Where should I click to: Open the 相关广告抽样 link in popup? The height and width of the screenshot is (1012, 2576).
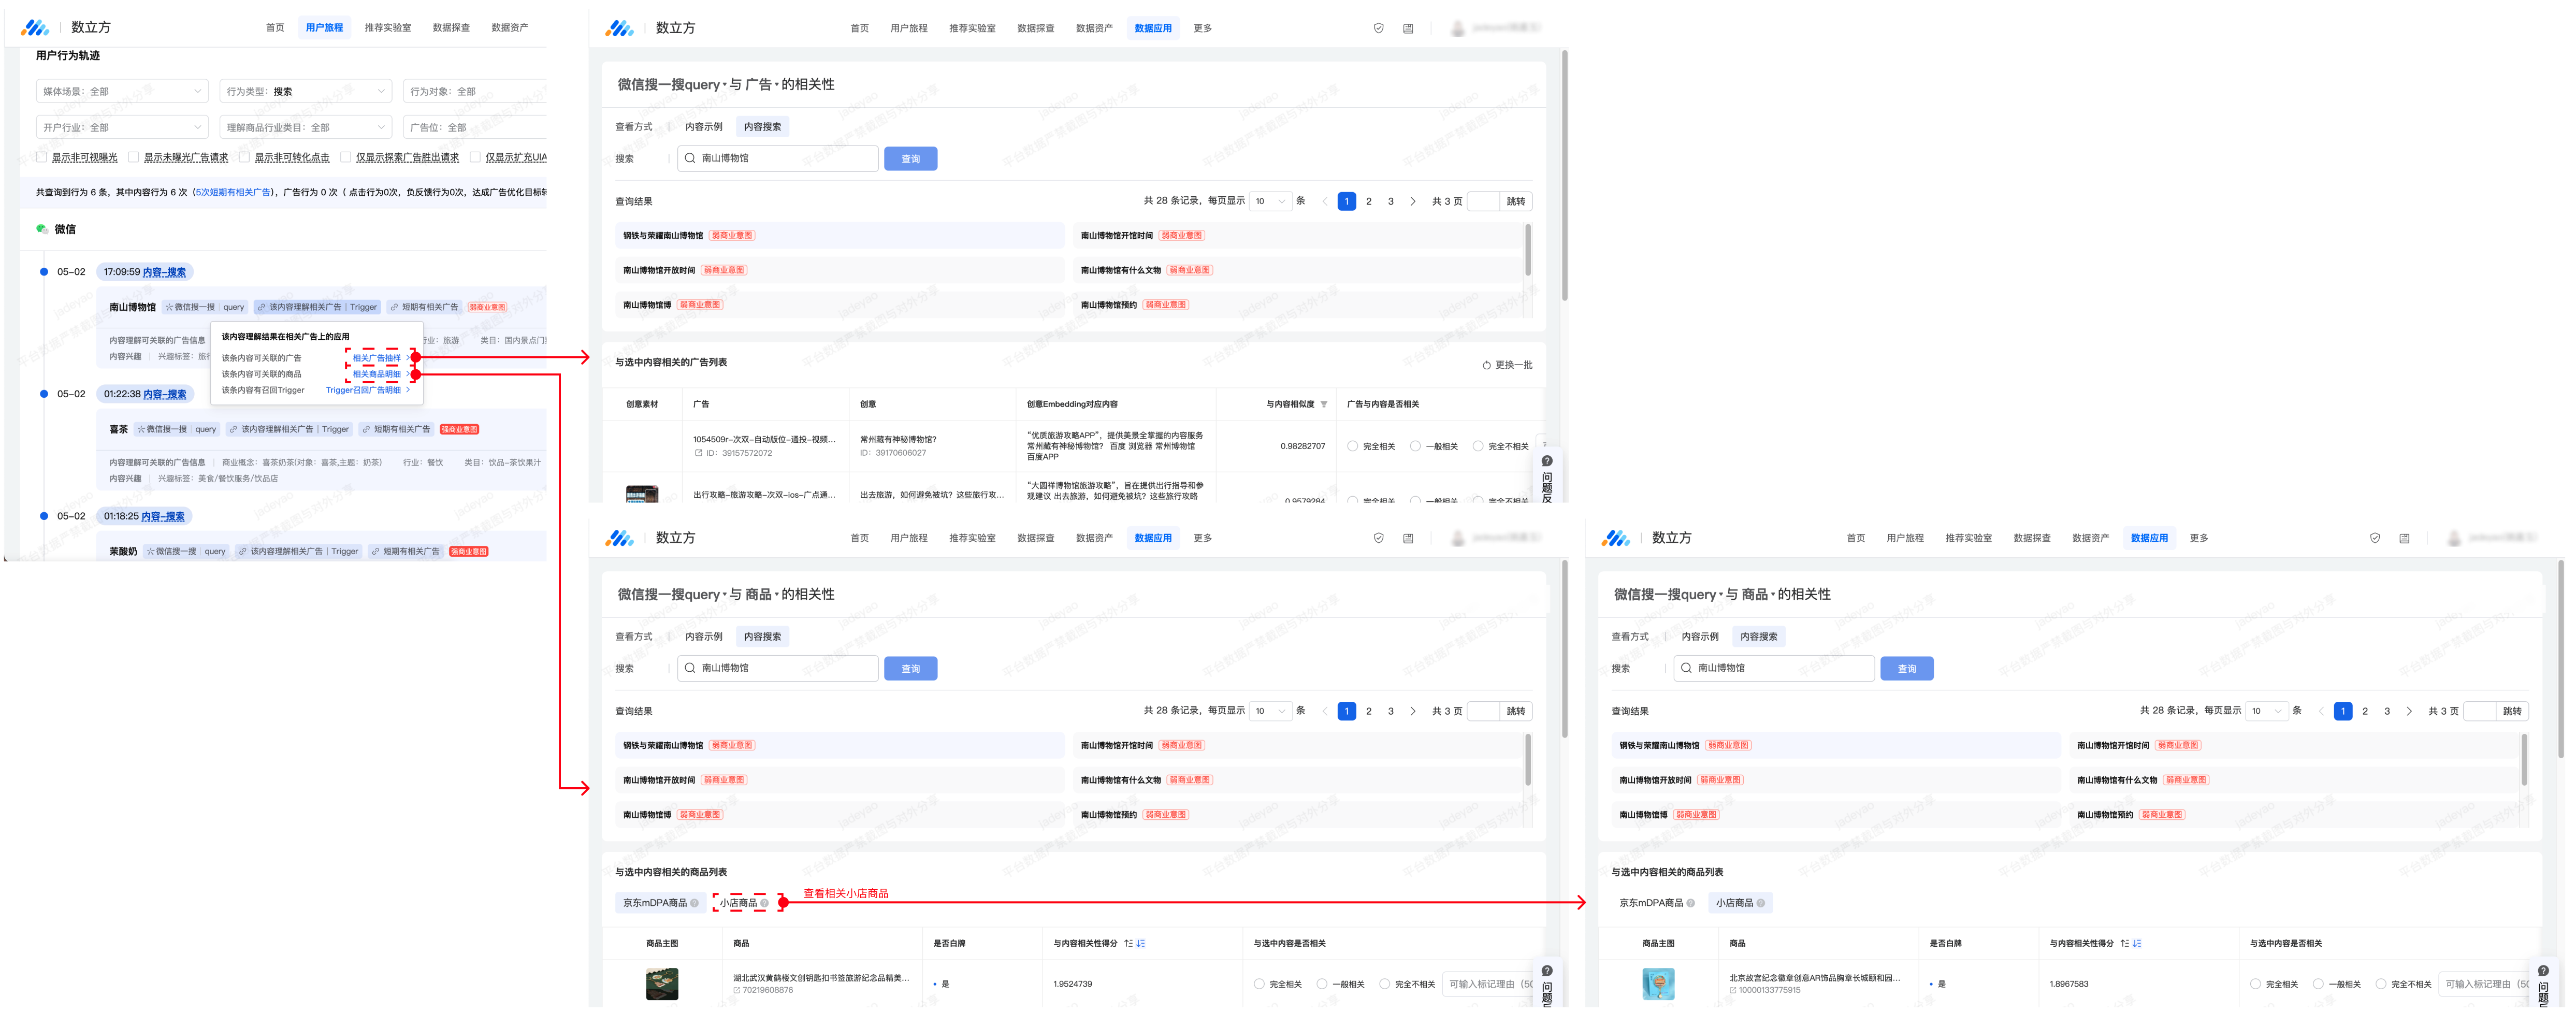(x=376, y=357)
